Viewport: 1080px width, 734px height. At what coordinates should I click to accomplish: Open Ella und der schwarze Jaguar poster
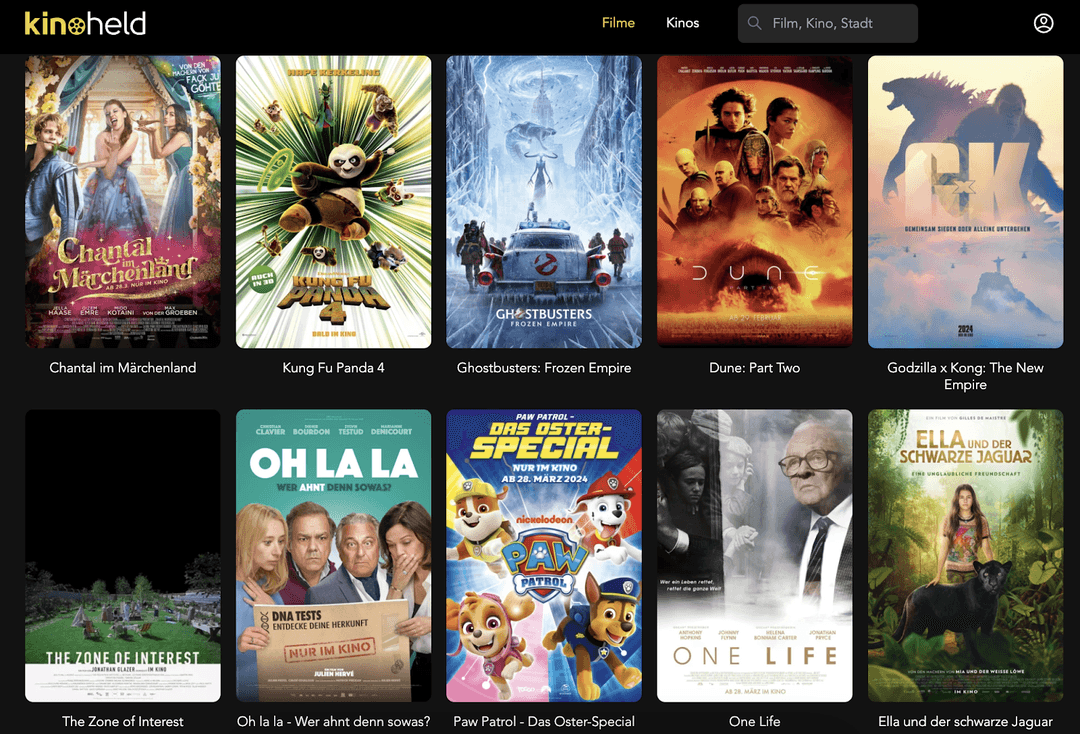966,556
